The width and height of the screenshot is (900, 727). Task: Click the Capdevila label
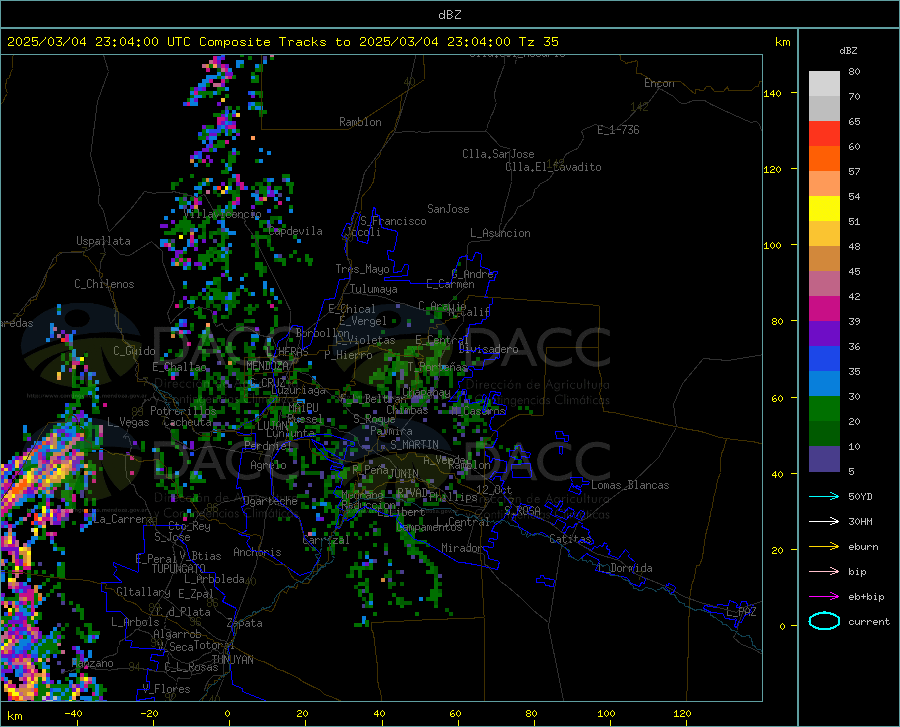pyautogui.click(x=295, y=231)
